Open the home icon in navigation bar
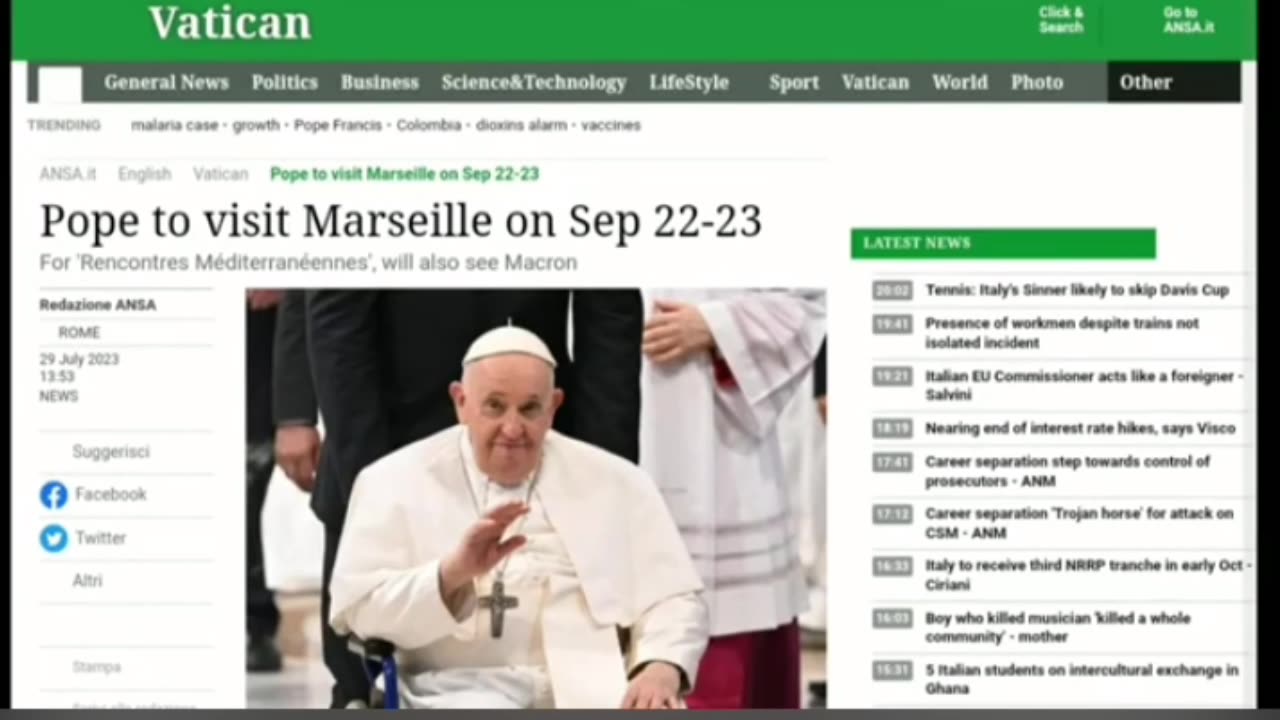1280x720 pixels. pyautogui.click(x=59, y=84)
